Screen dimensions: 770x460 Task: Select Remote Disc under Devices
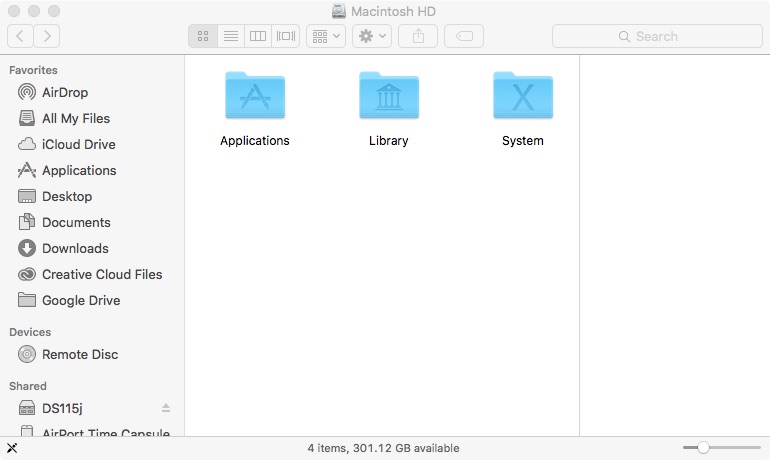(92, 354)
